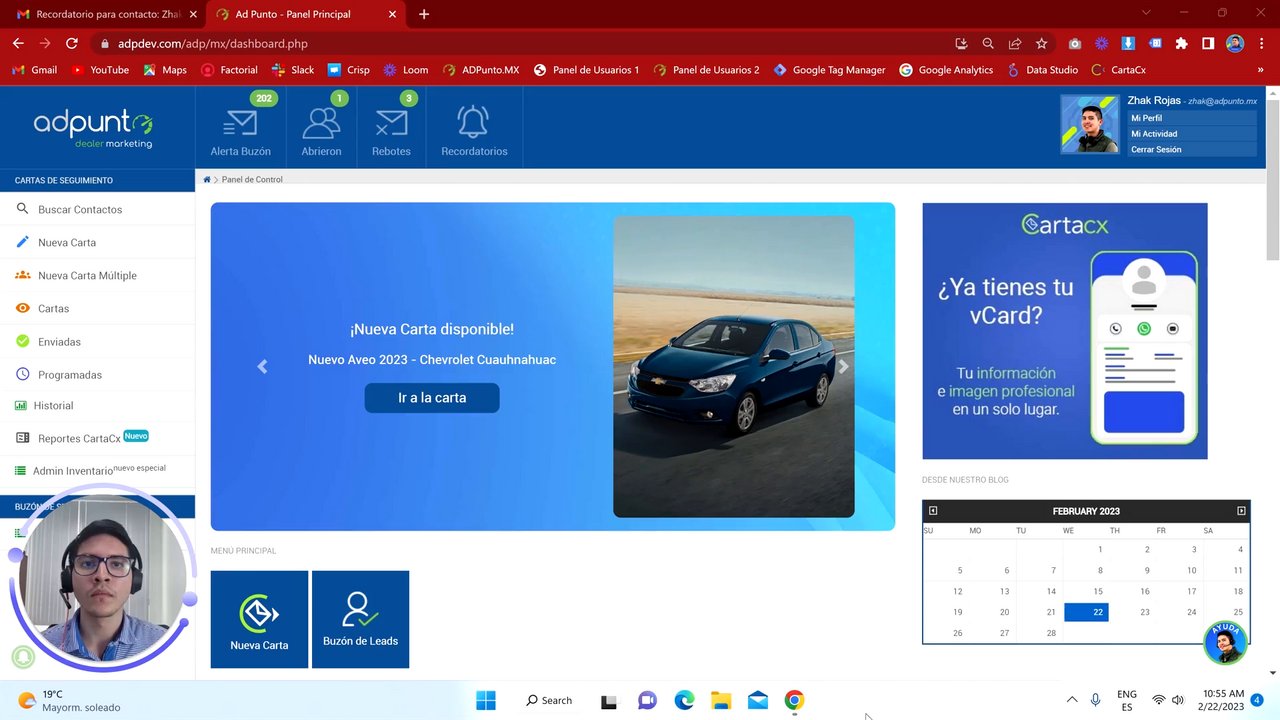Click the Enviadas green check icon
1280x720 pixels.
tap(22, 341)
